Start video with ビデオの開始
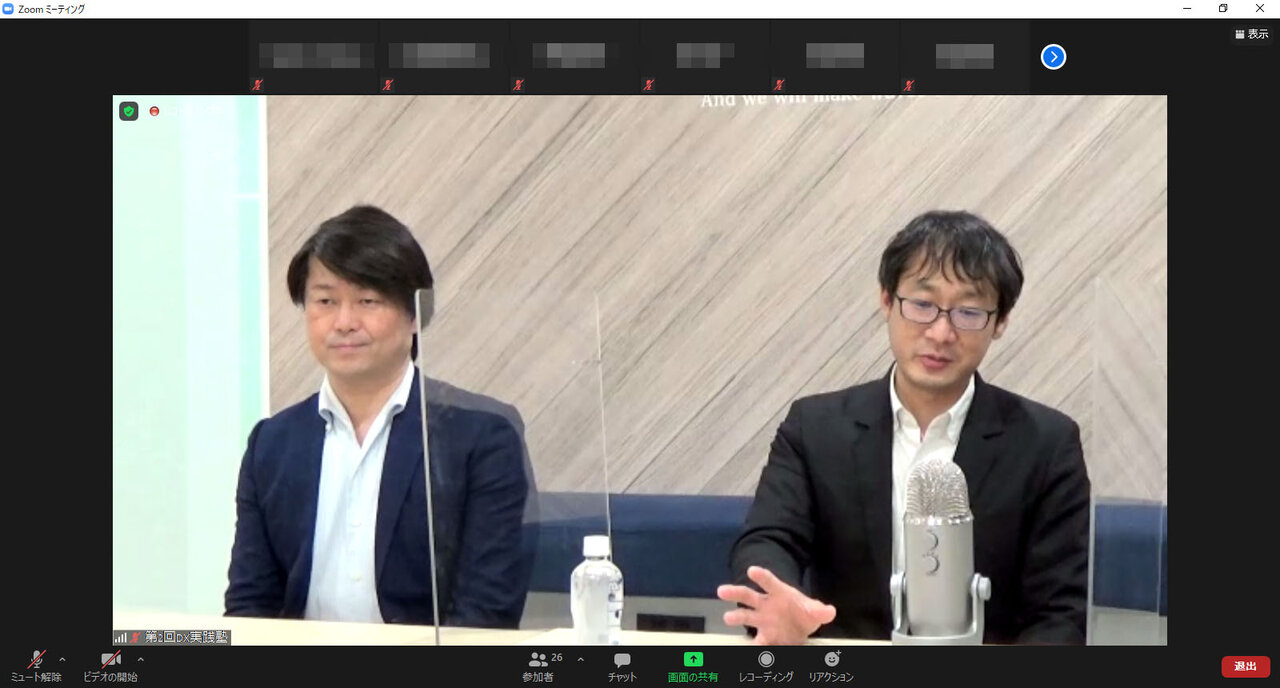 click(x=110, y=664)
